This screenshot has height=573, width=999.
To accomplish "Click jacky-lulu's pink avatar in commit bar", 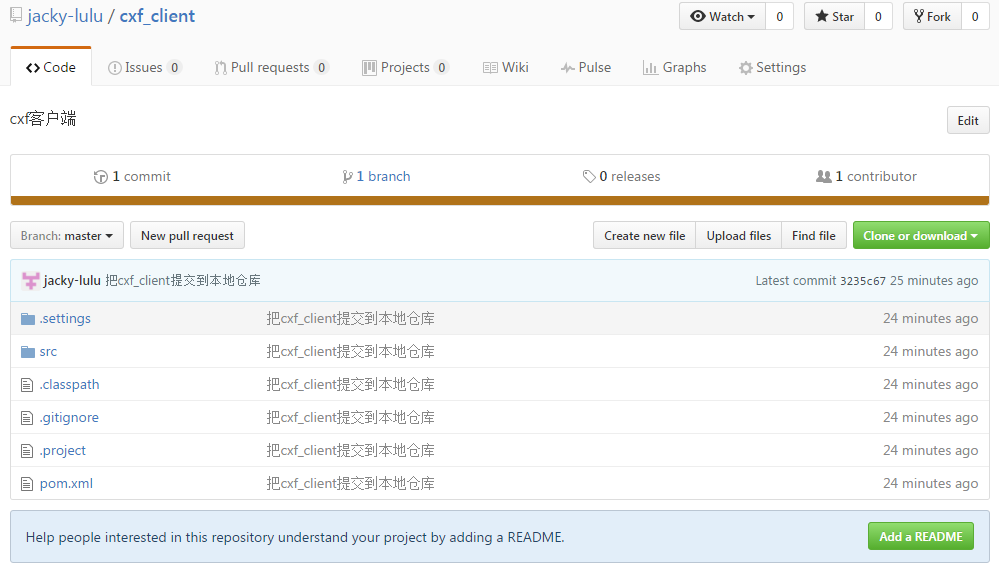I will pyautogui.click(x=30, y=280).
